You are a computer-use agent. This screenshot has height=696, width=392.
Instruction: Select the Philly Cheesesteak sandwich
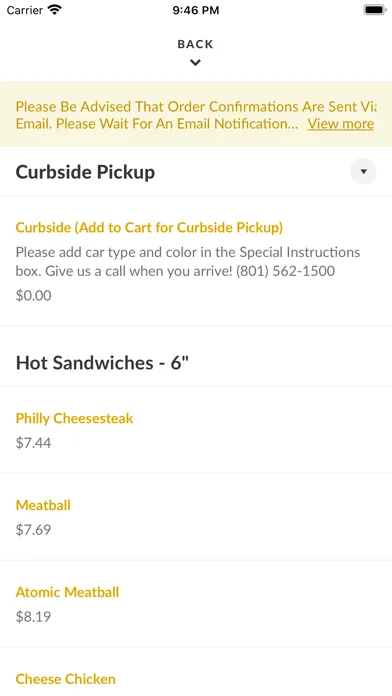[196, 430]
